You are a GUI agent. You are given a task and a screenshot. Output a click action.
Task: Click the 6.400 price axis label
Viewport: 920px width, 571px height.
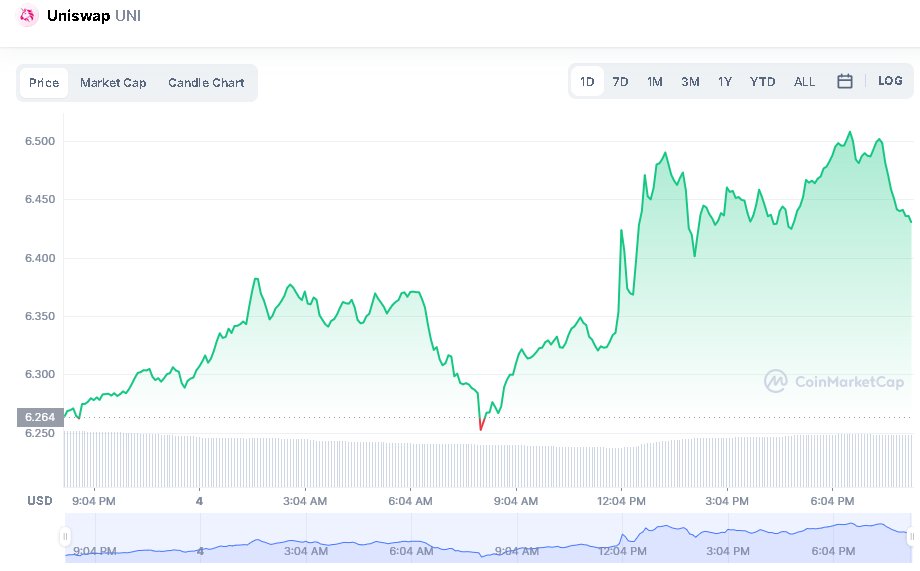[40, 258]
